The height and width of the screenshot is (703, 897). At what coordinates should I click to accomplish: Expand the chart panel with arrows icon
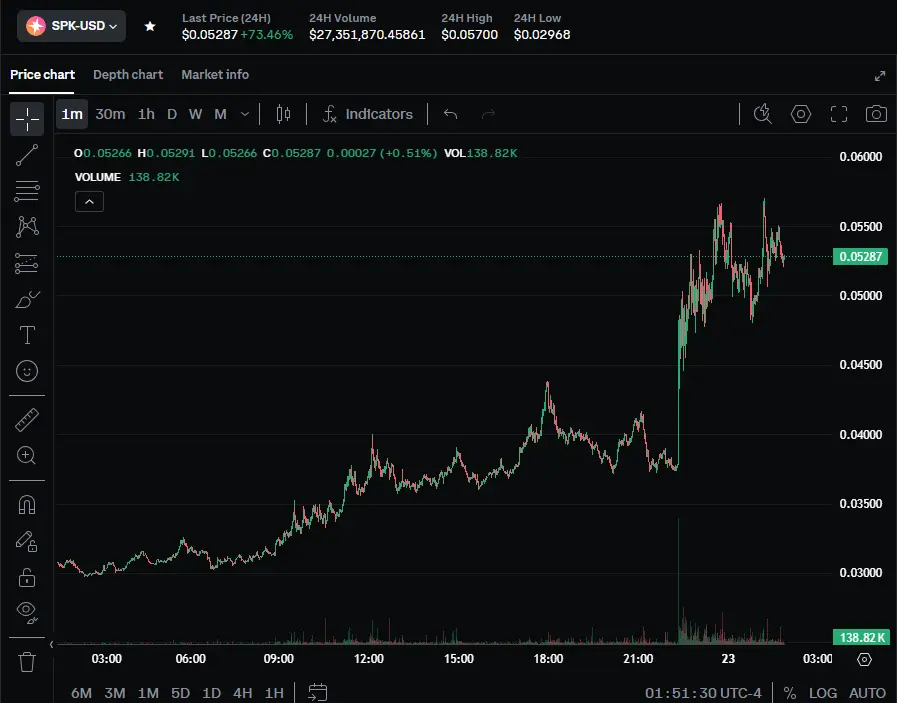pyautogui.click(x=880, y=76)
